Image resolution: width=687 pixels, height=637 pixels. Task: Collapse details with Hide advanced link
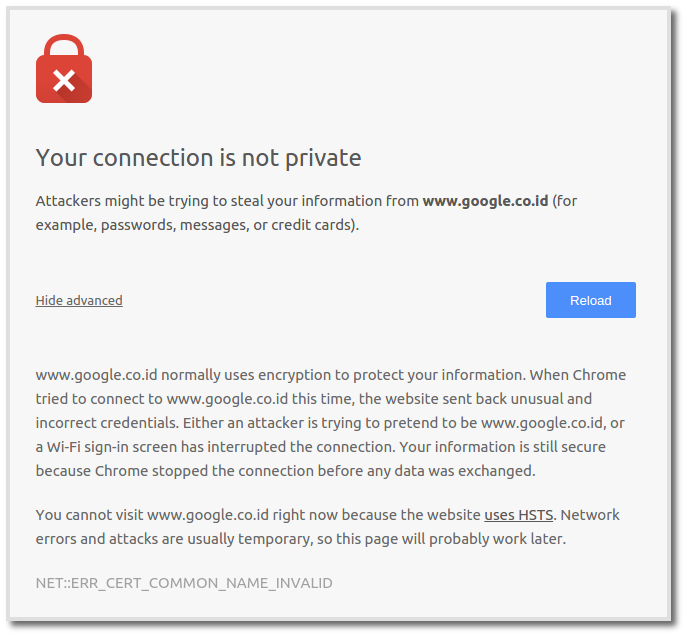point(79,301)
